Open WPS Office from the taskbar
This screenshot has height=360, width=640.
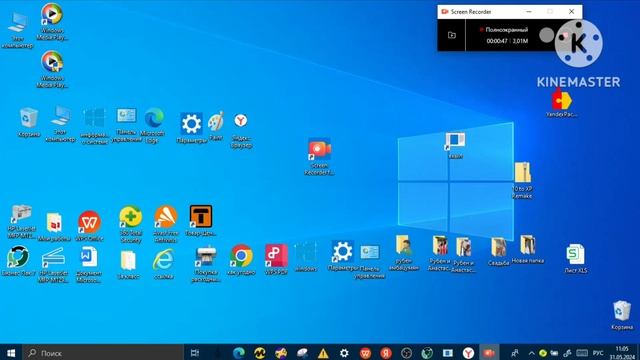click(x=365, y=353)
